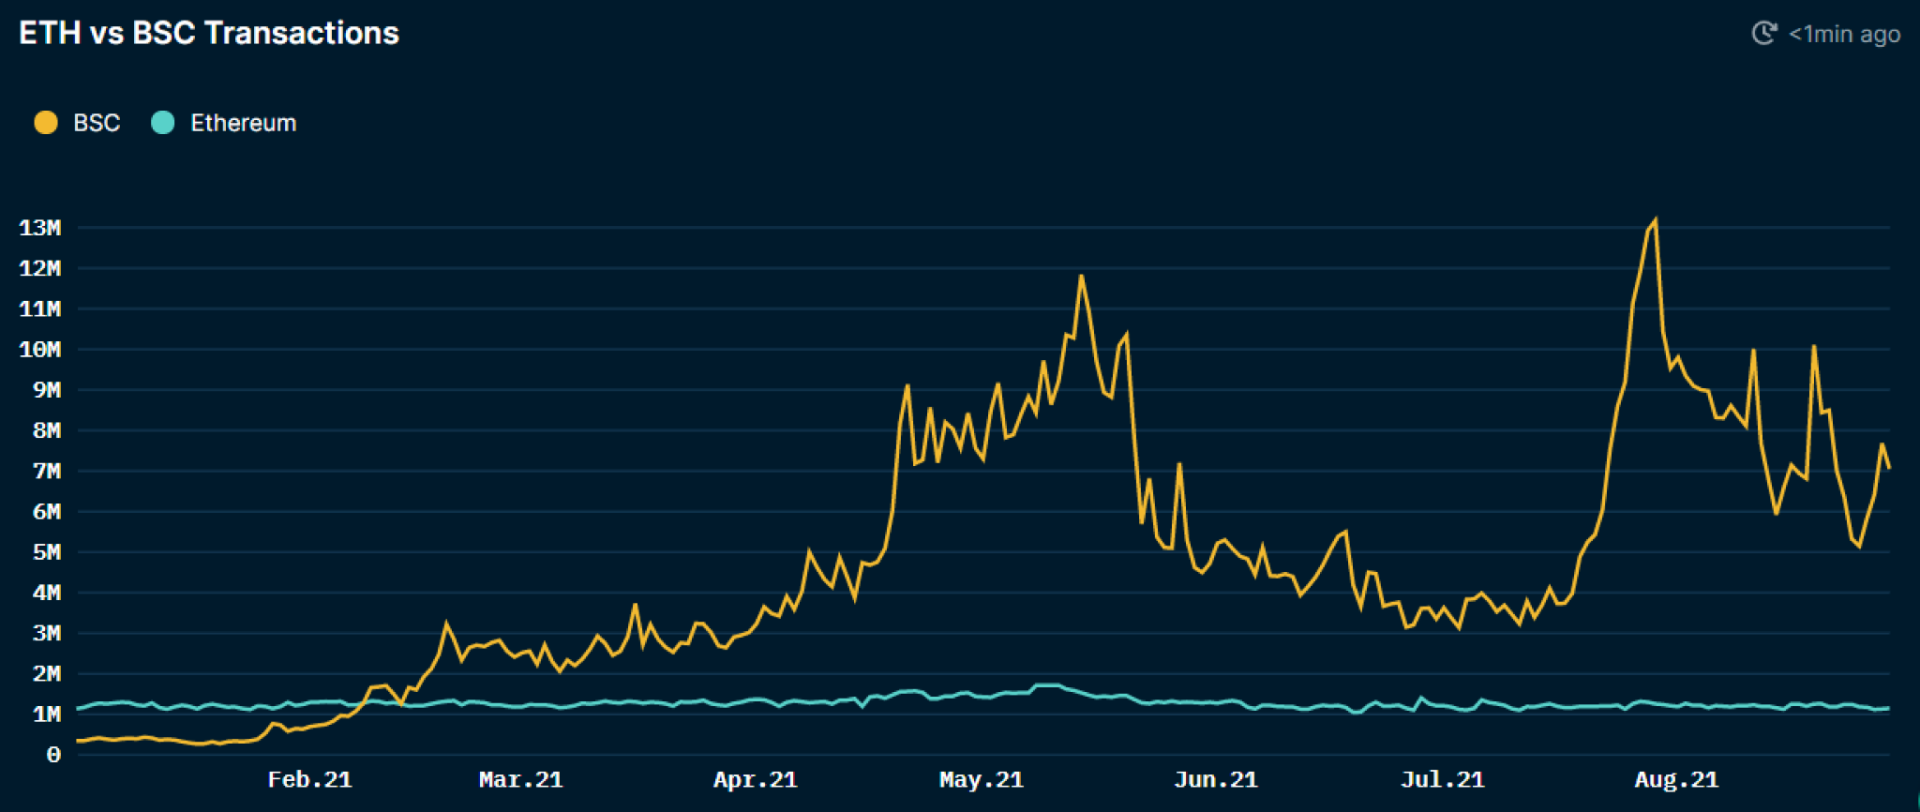
Task: Click the teal Ethereum legend dot
Action: click(x=162, y=123)
